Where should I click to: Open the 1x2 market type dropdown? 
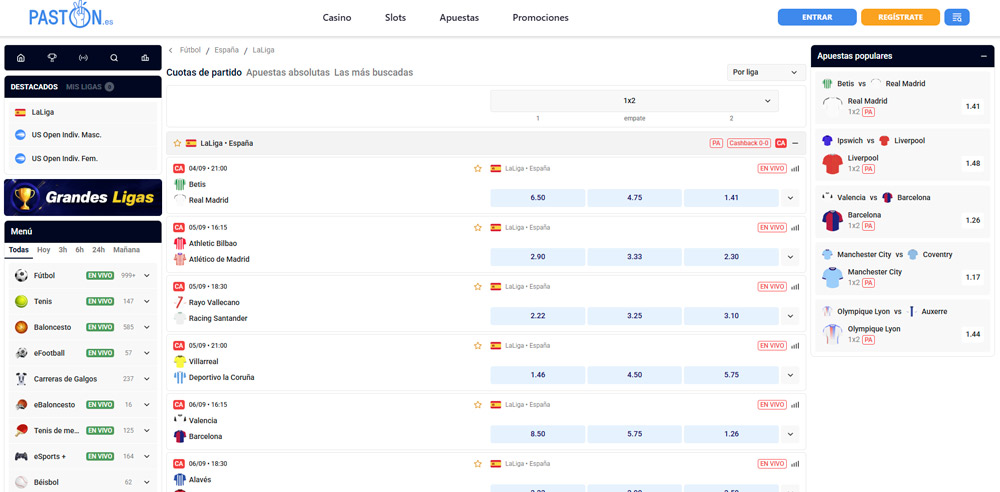pyautogui.click(x=634, y=101)
